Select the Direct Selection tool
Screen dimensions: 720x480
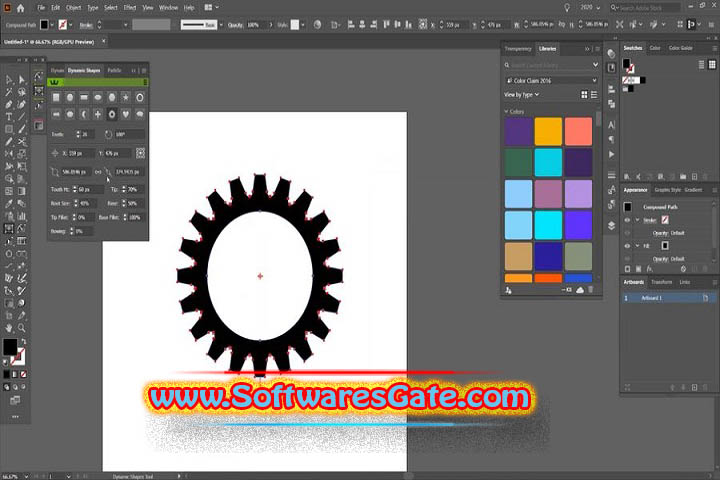point(21,80)
